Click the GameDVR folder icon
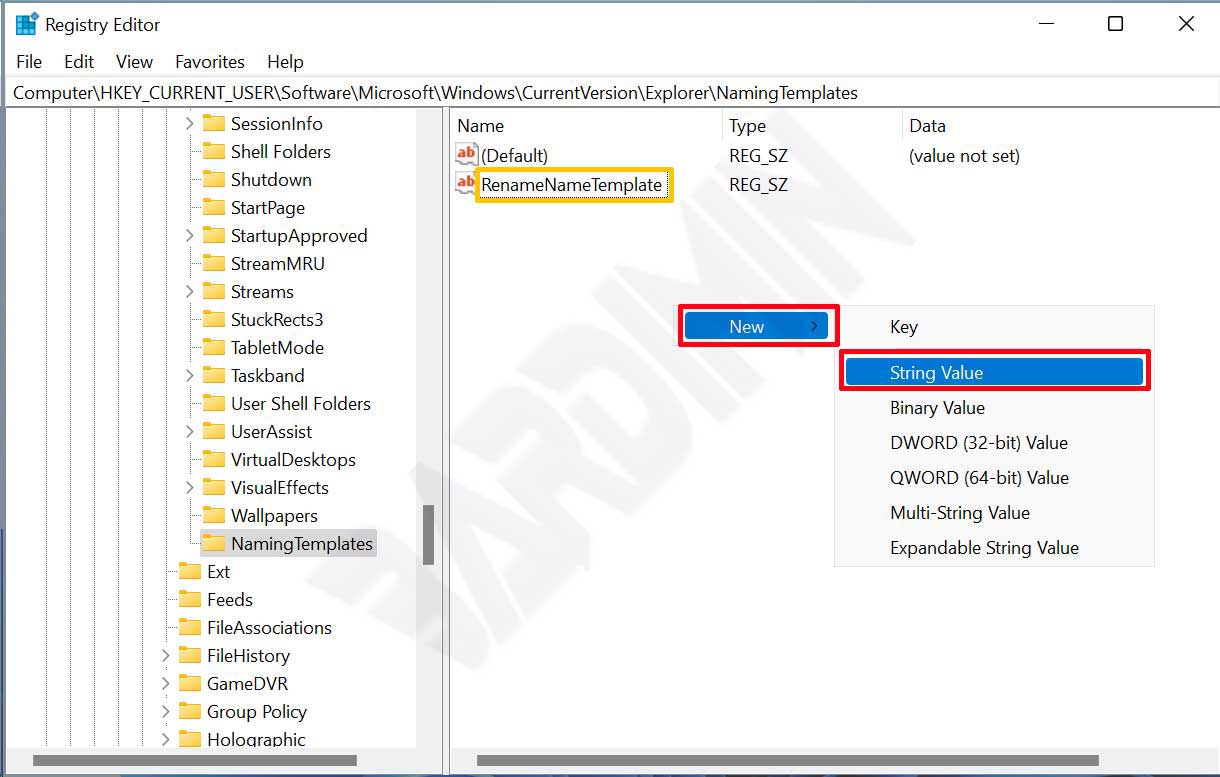The height and width of the screenshot is (777, 1220). (190, 684)
